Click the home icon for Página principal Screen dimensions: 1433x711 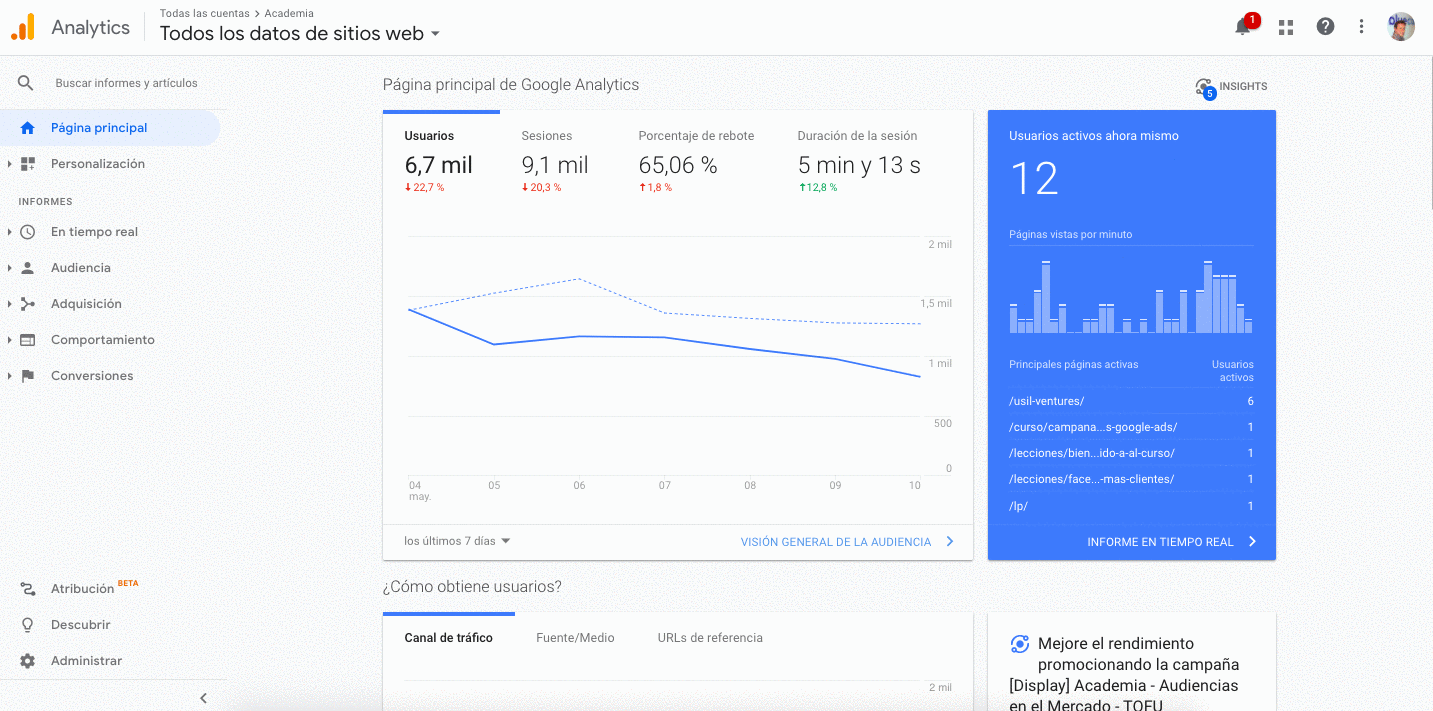[x=27, y=128]
